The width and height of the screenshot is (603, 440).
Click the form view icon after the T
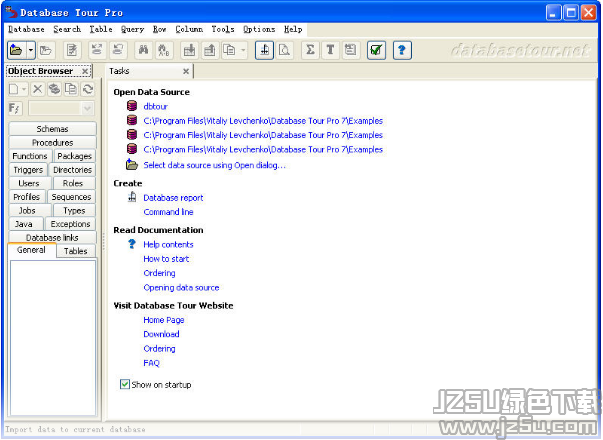pos(350,50)
